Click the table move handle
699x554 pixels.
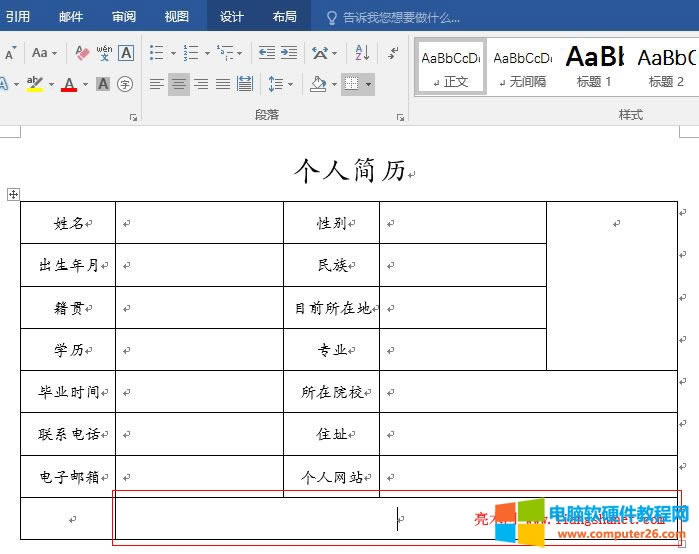(x=13, y=194)
